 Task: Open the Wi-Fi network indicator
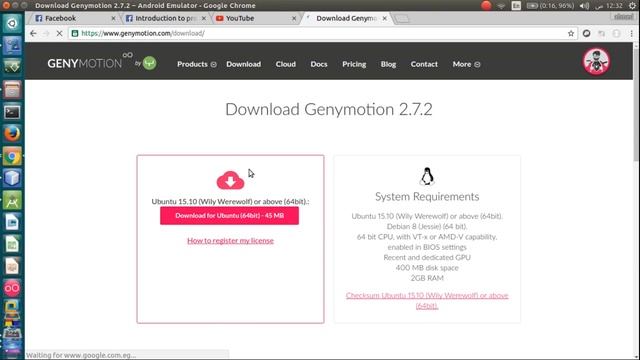501,6
